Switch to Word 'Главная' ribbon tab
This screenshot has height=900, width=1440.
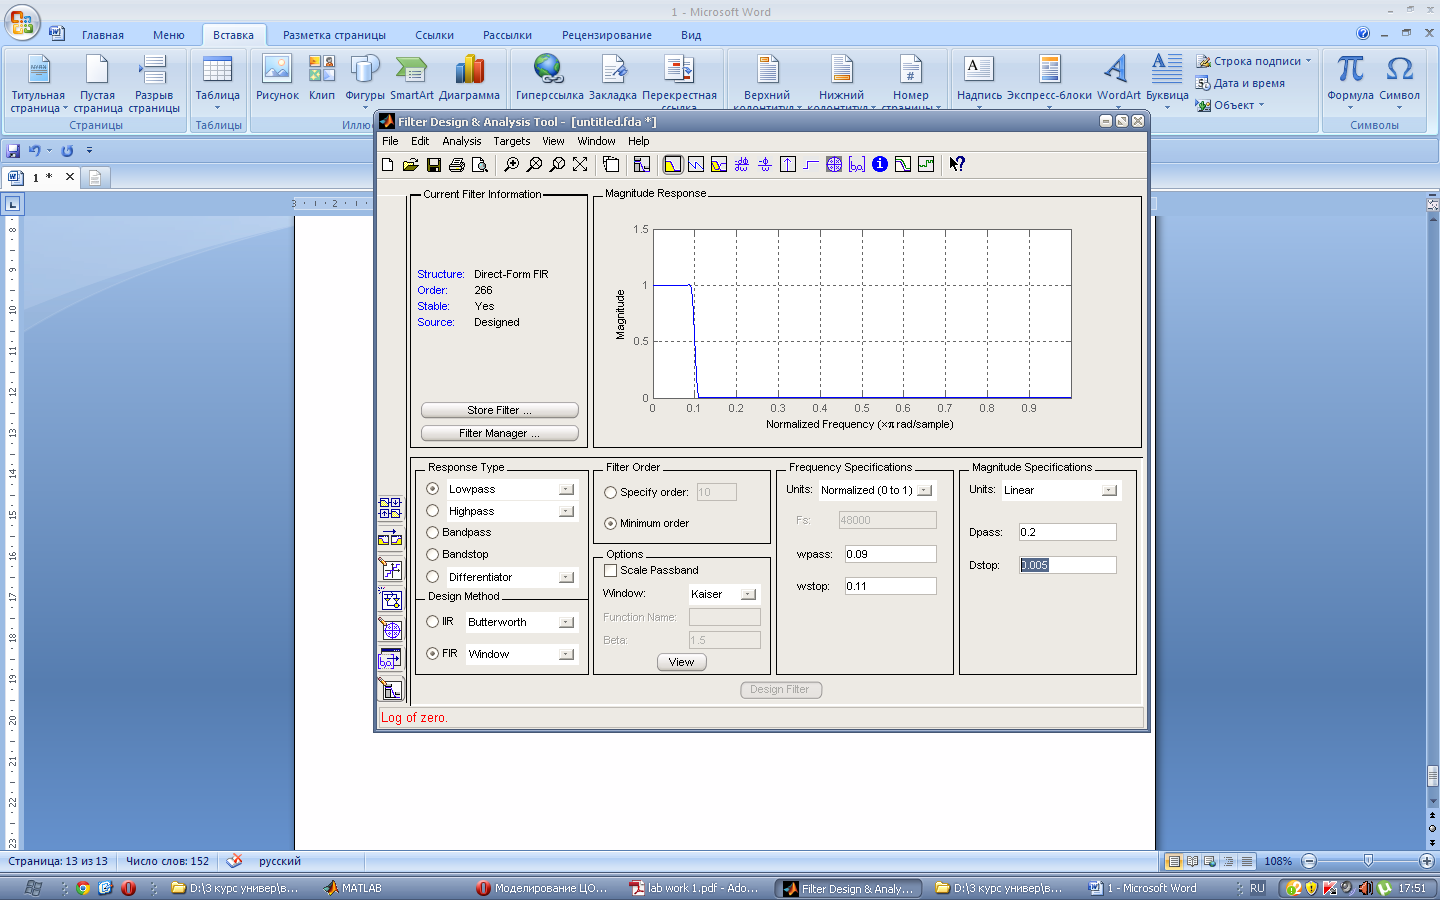(103, 35)
